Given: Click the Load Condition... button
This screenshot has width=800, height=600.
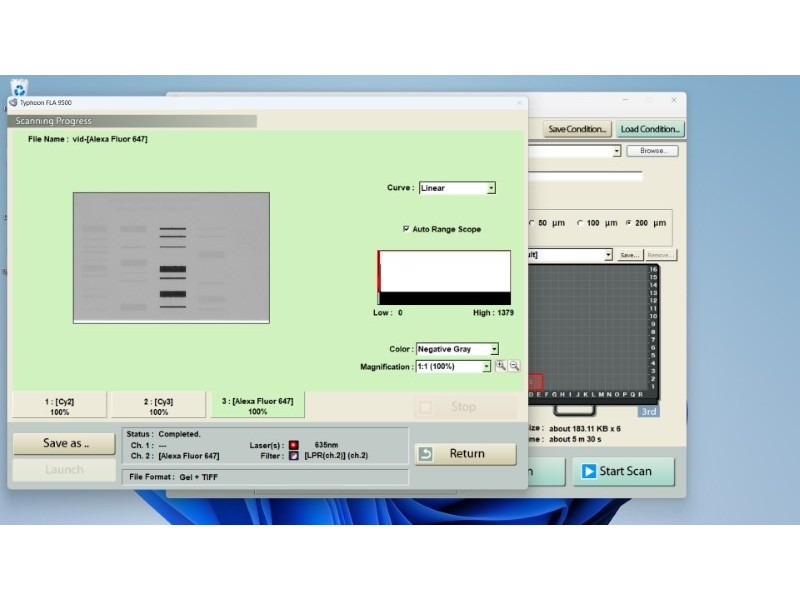Looking at the screenshot, I should 650,129.
